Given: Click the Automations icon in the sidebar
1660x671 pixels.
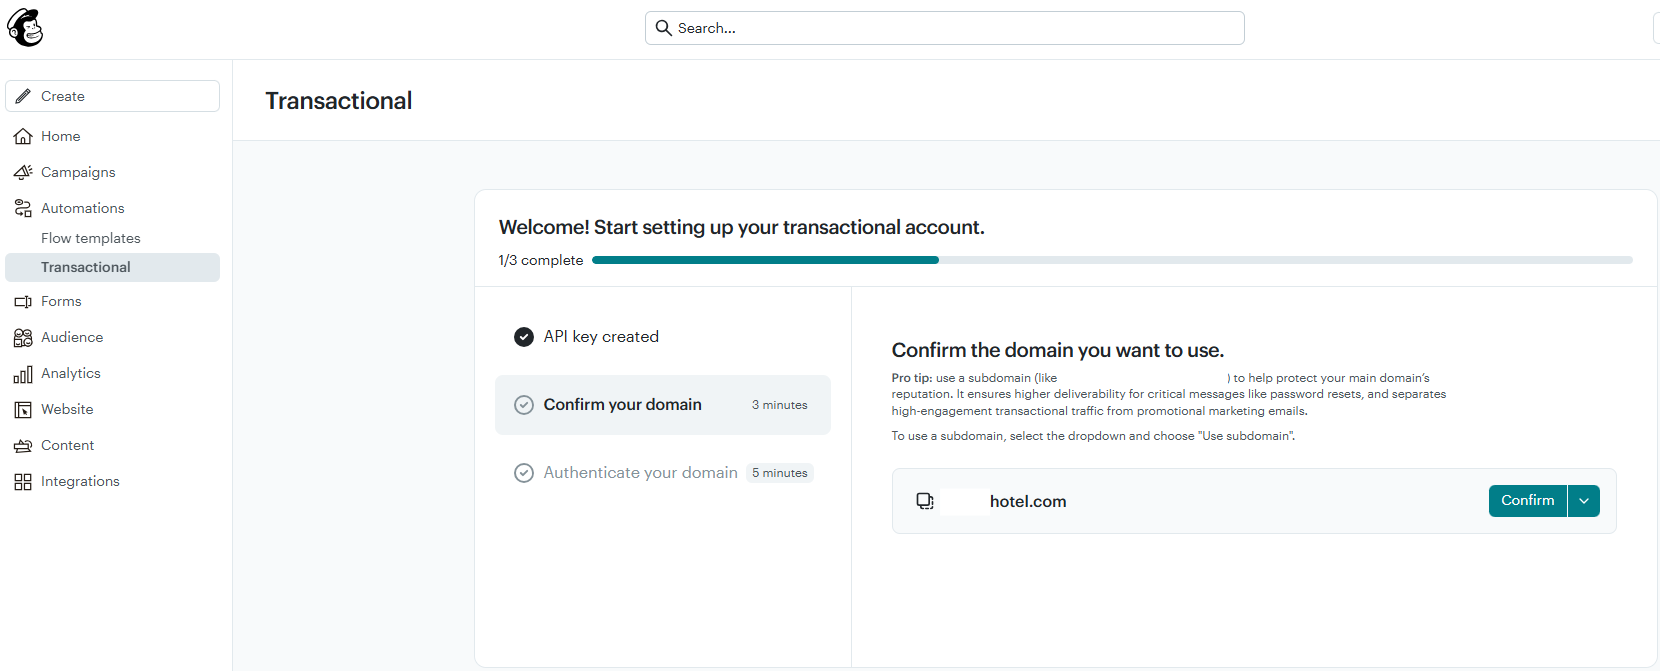Looking at the screenshot, I should tap(23, 208).
